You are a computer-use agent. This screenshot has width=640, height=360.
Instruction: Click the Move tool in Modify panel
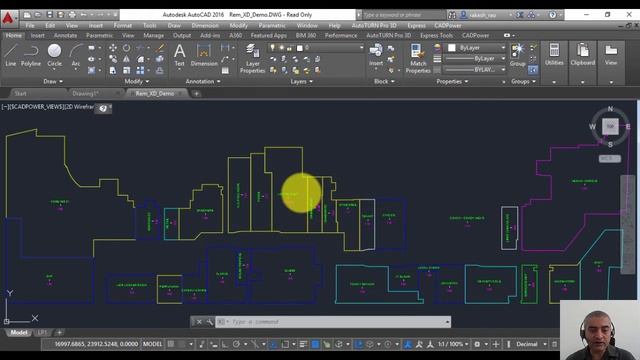click(113, 48)
